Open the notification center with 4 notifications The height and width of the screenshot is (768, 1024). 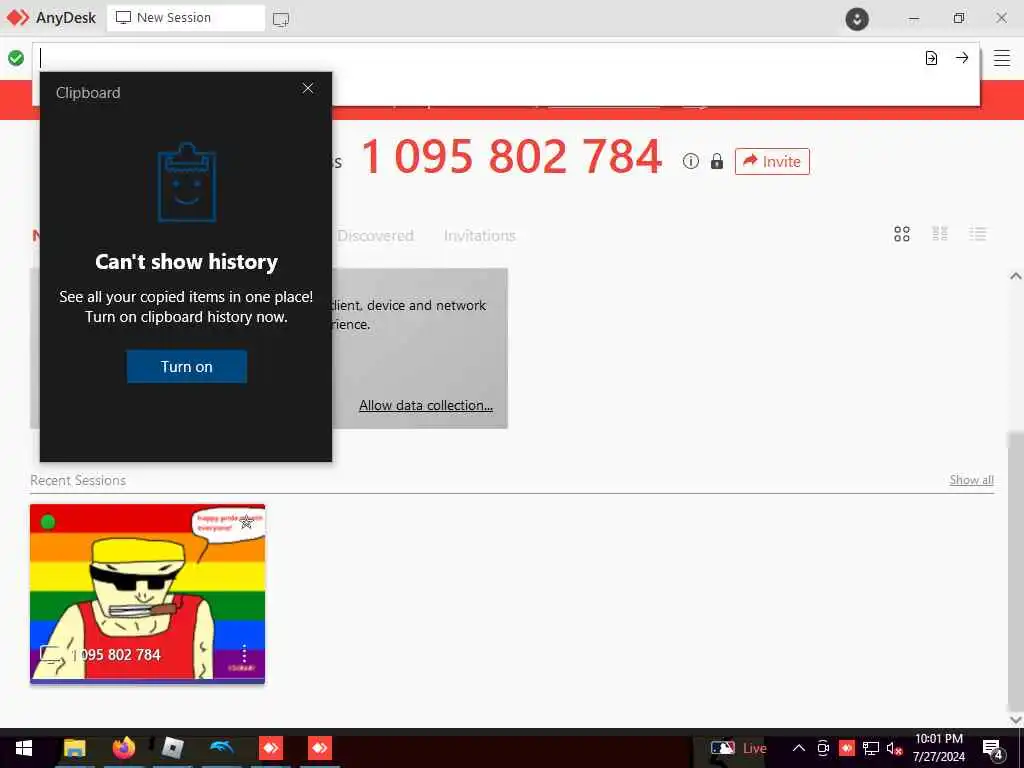pyautogui.click(x=993, y=749)
